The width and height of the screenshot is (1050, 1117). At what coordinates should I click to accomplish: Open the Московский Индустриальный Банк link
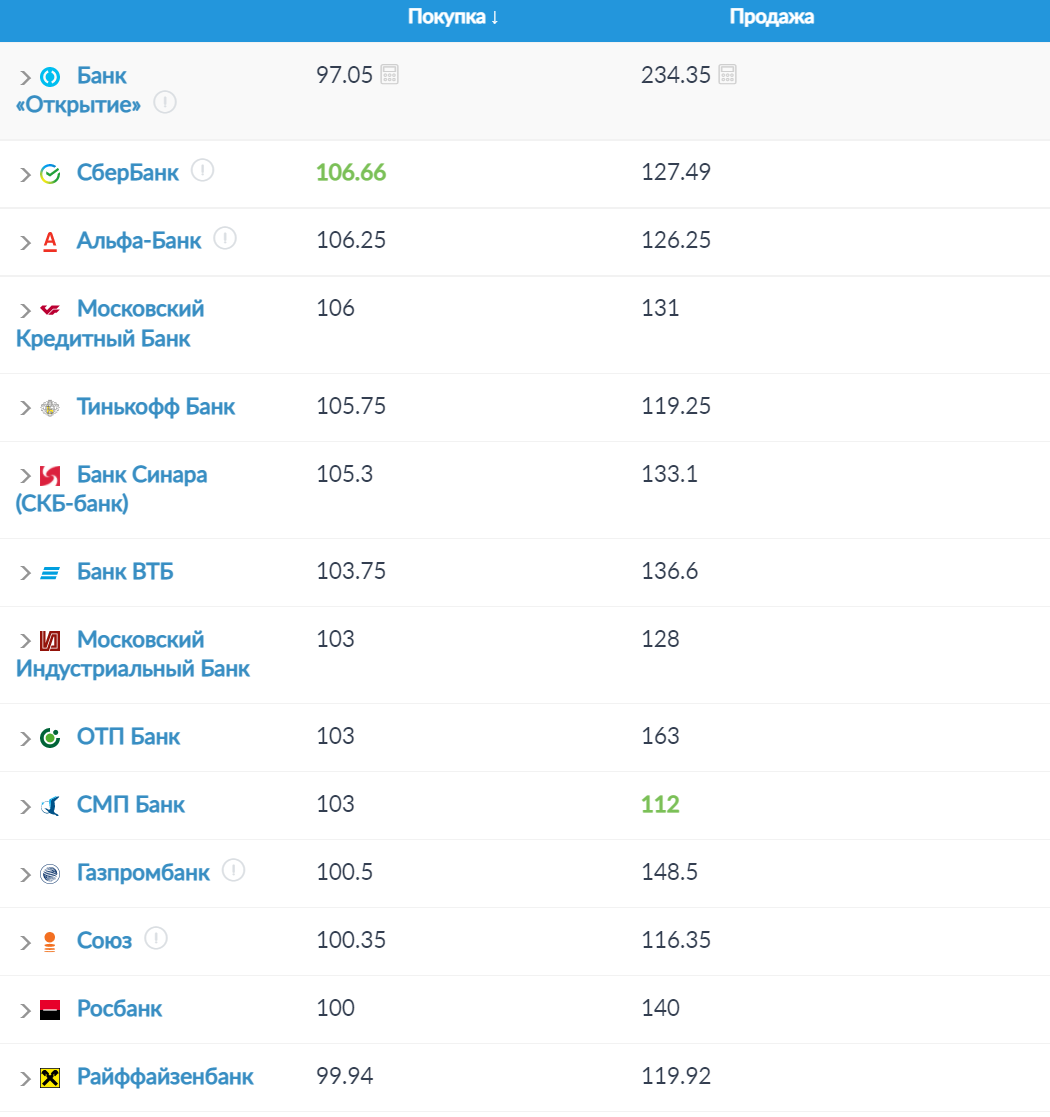pos(133,654)
